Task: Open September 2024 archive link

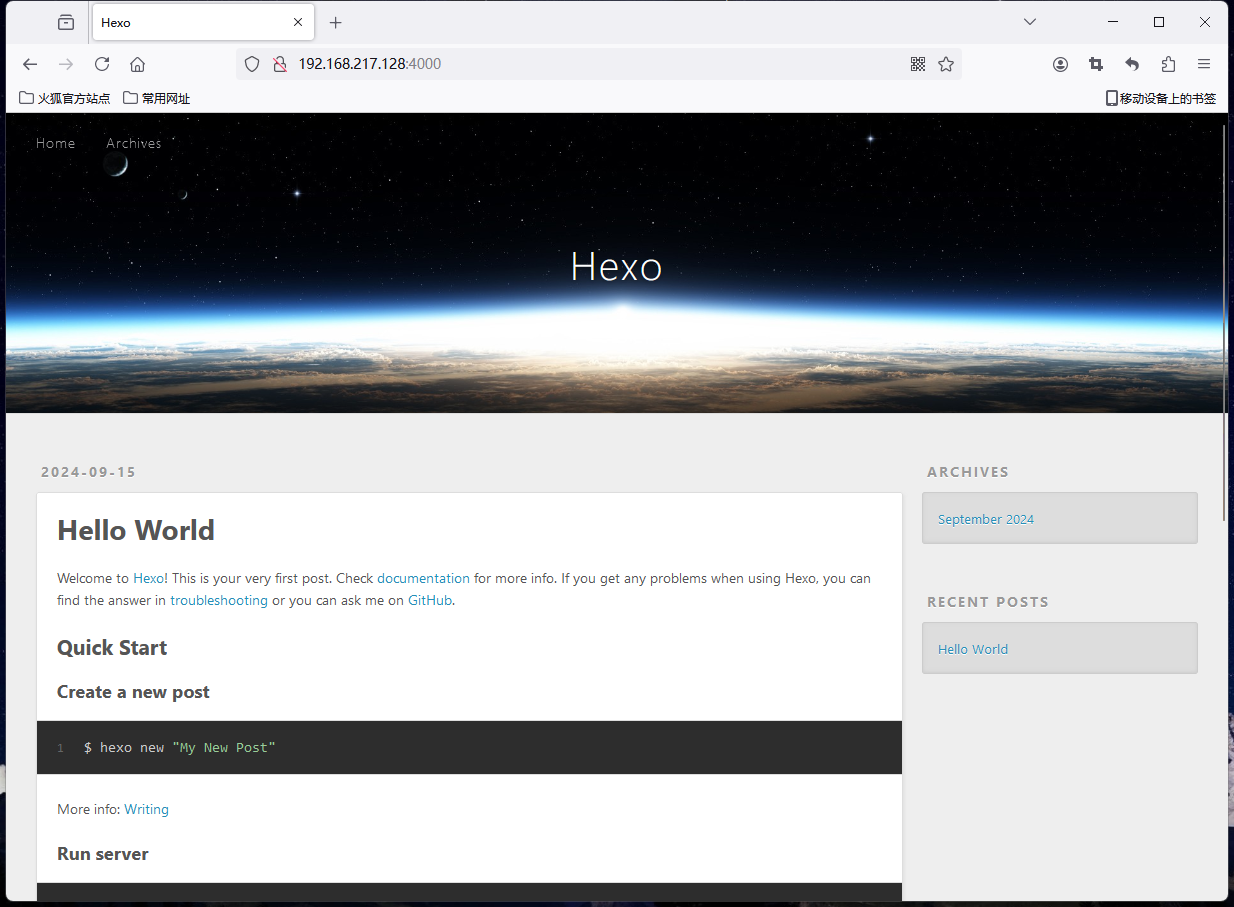Action: click(986, 519)
